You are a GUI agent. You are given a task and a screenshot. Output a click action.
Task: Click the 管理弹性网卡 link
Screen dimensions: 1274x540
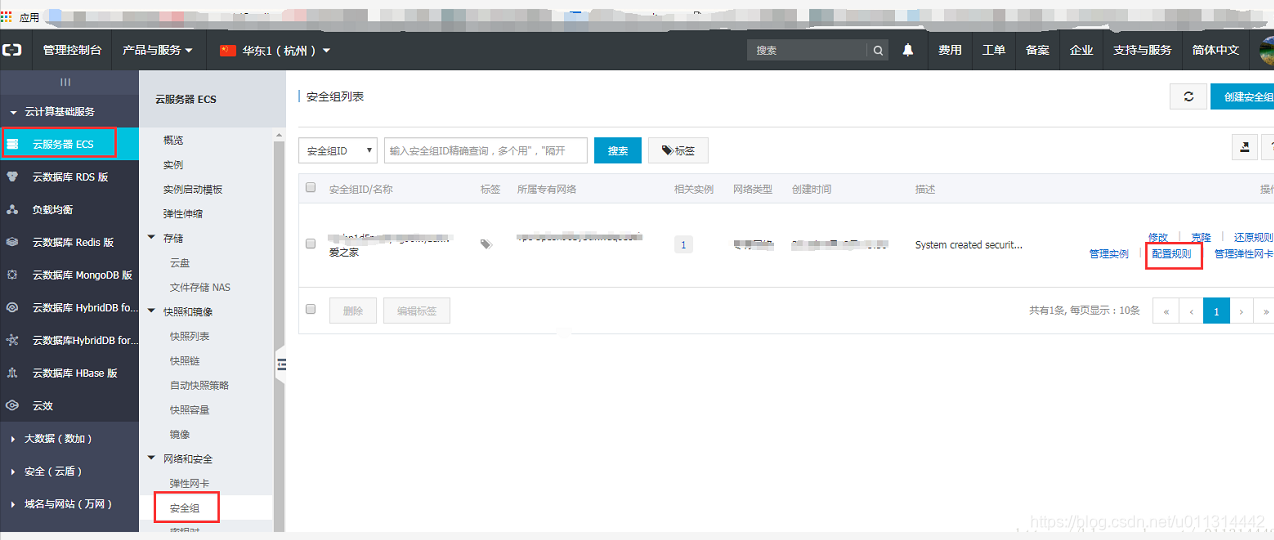1244,254
